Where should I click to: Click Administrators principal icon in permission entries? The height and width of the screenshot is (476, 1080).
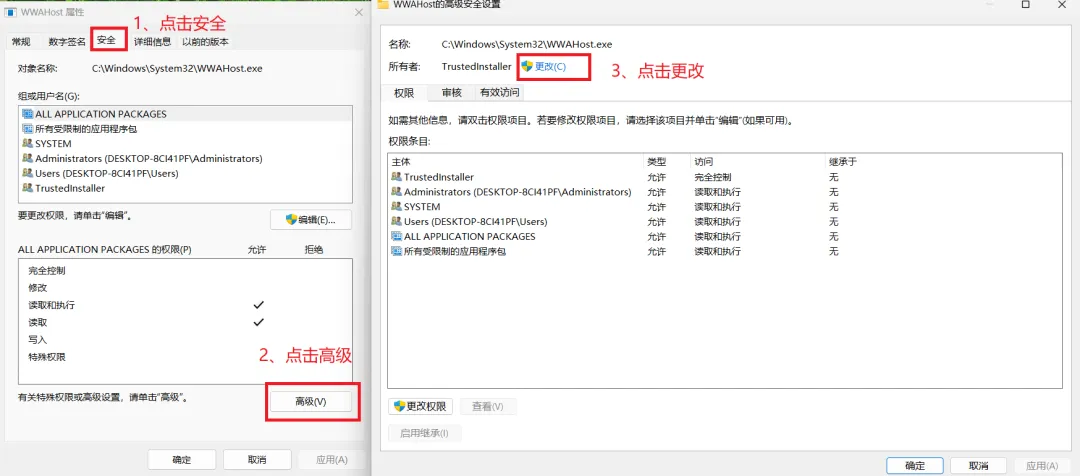point(396,192)
